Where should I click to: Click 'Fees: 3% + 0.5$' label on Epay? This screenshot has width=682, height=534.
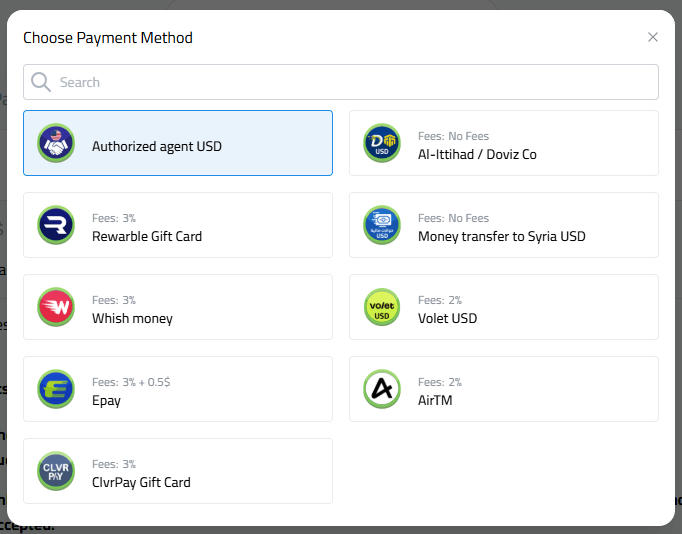click(131, 382)
